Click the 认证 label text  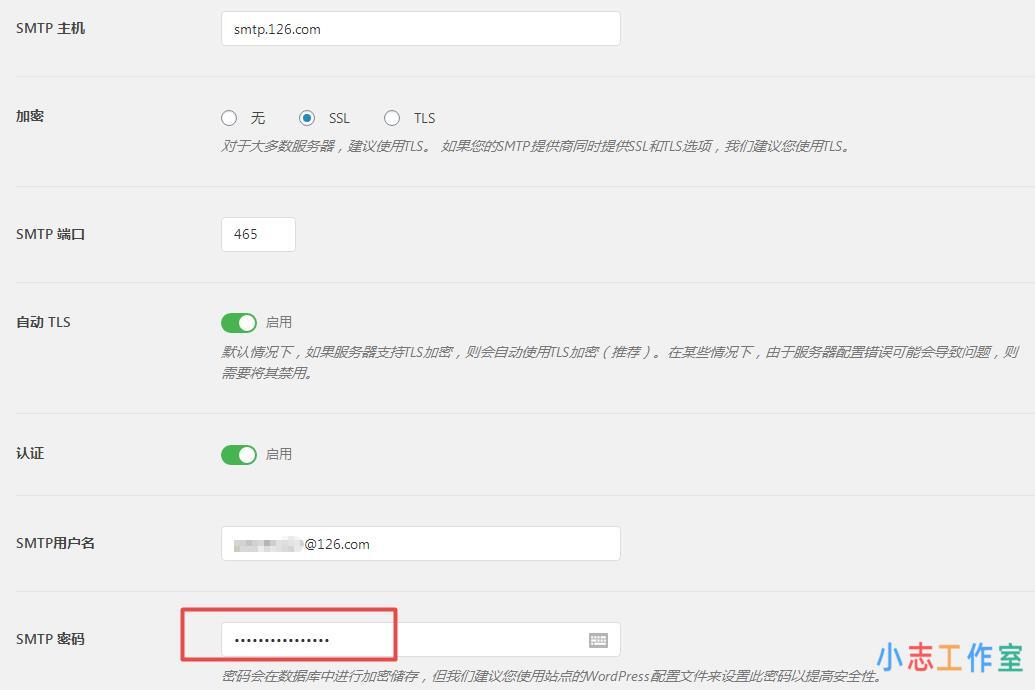(30, 454)
